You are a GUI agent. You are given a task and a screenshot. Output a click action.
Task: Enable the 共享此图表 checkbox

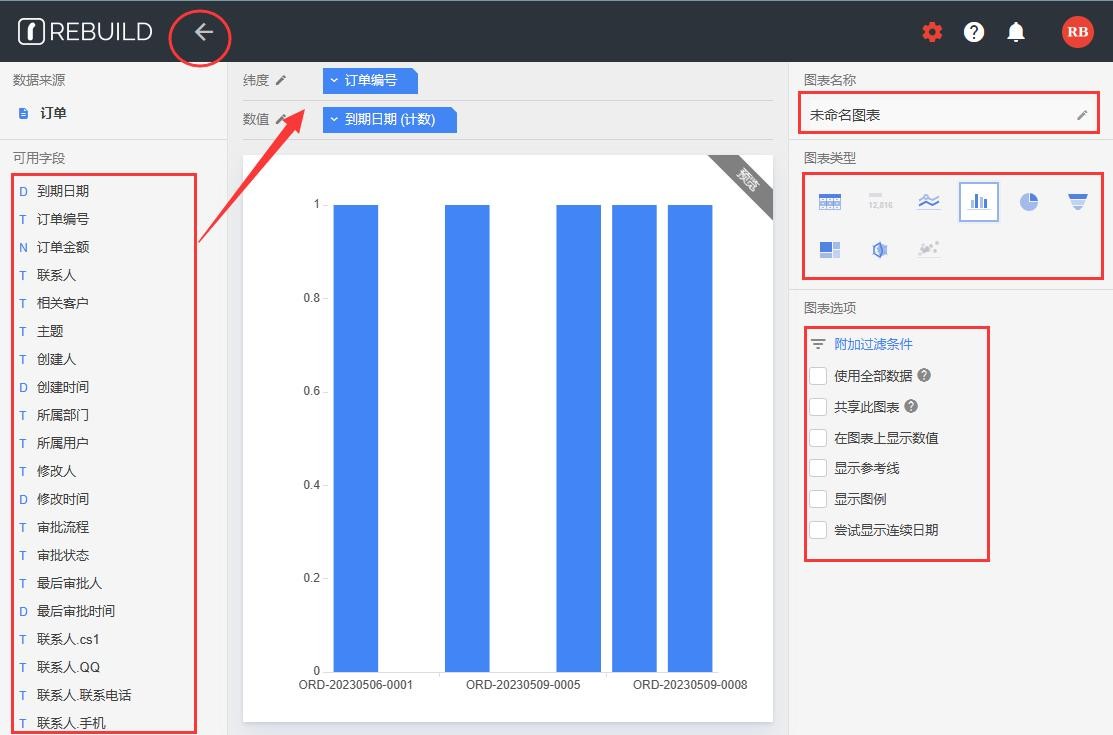(x=818, y=407)
